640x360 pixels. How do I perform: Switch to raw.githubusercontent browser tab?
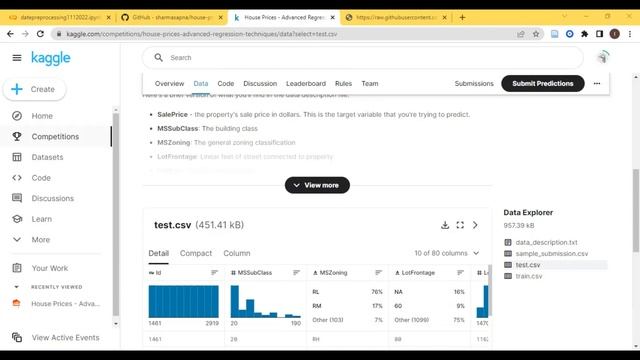pyautogui.click(x=396, y=18)
